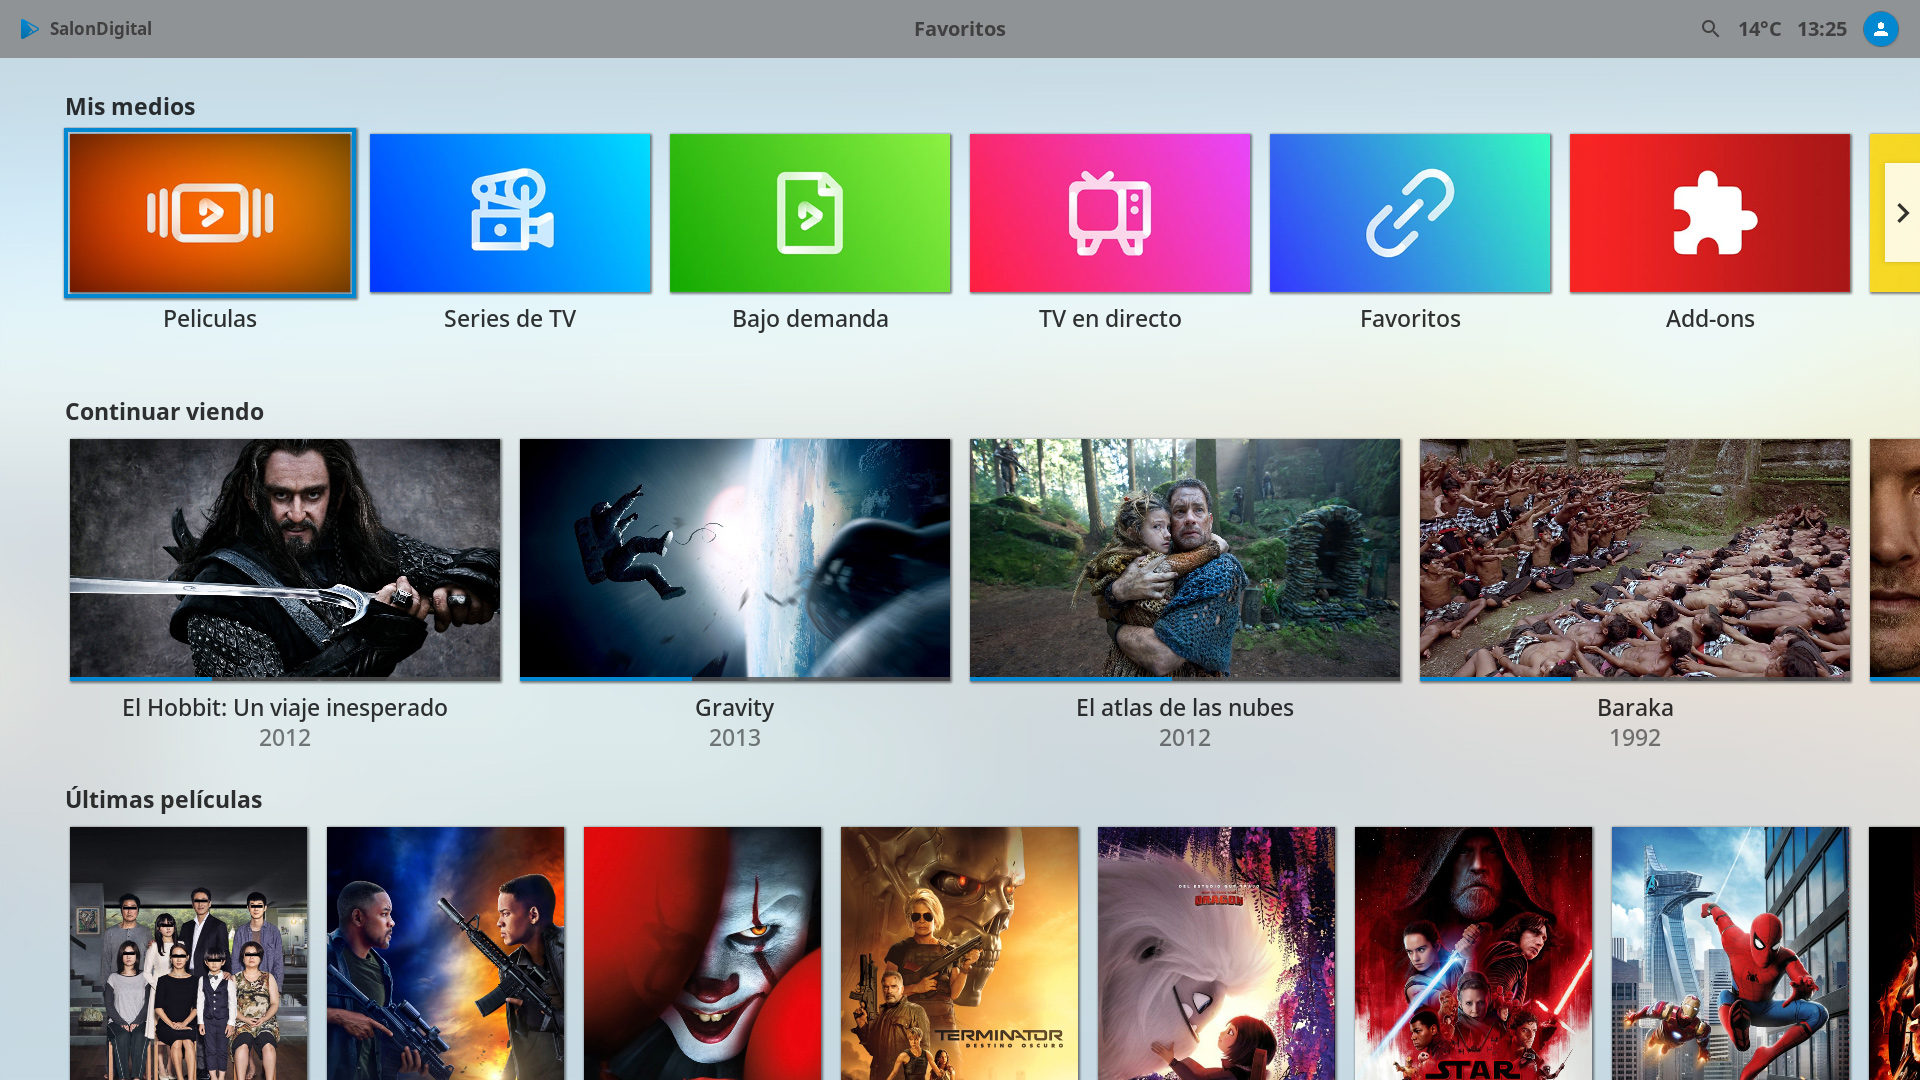Click the TV en directo label
The image size is (1920, 1080).
tap(1110, 319)
